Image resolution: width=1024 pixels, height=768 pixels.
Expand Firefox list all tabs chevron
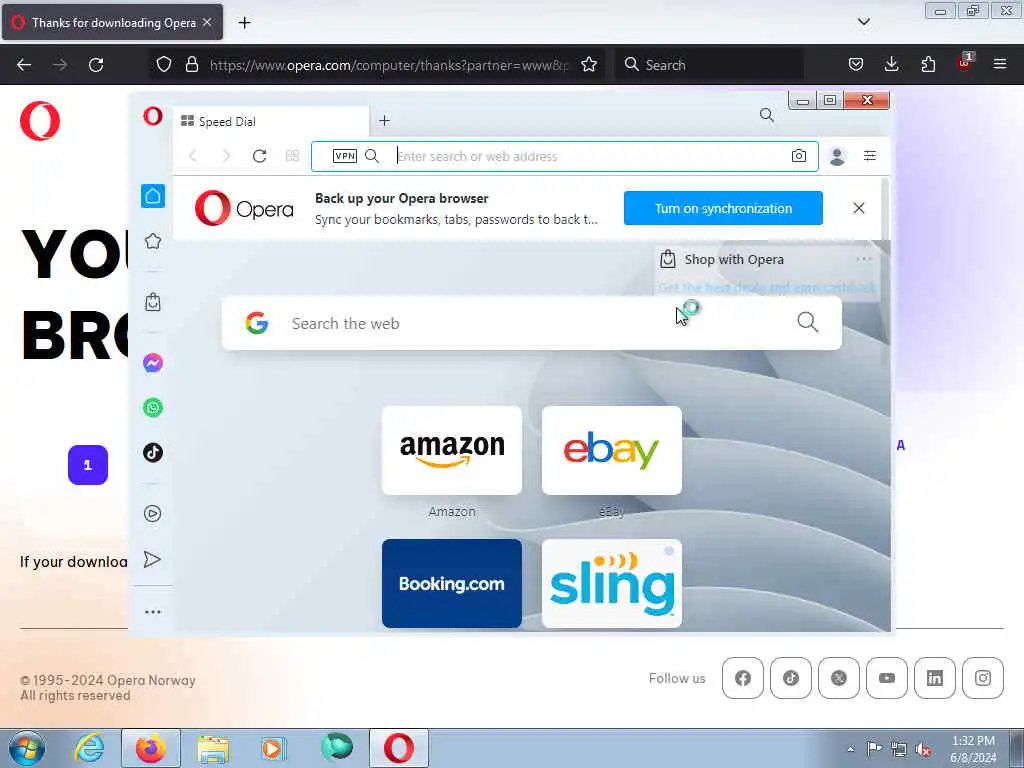click(863, 22)
